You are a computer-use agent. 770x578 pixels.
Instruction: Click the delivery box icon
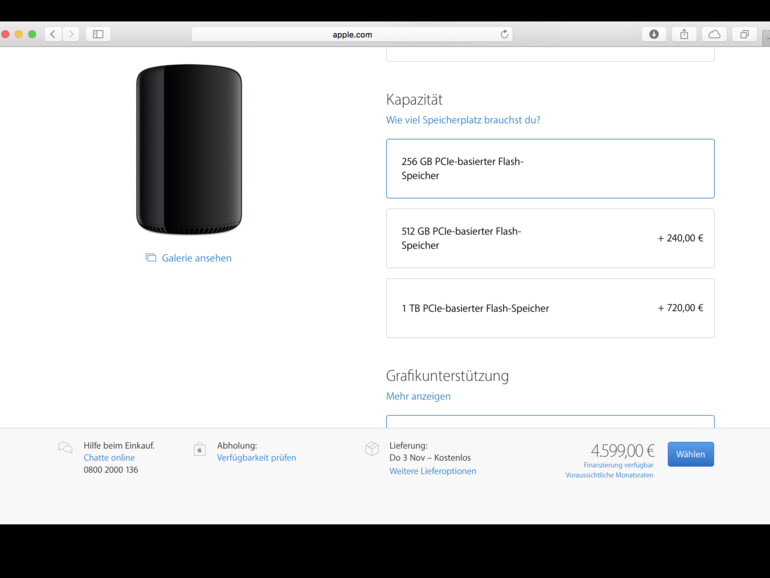point(372,448)
